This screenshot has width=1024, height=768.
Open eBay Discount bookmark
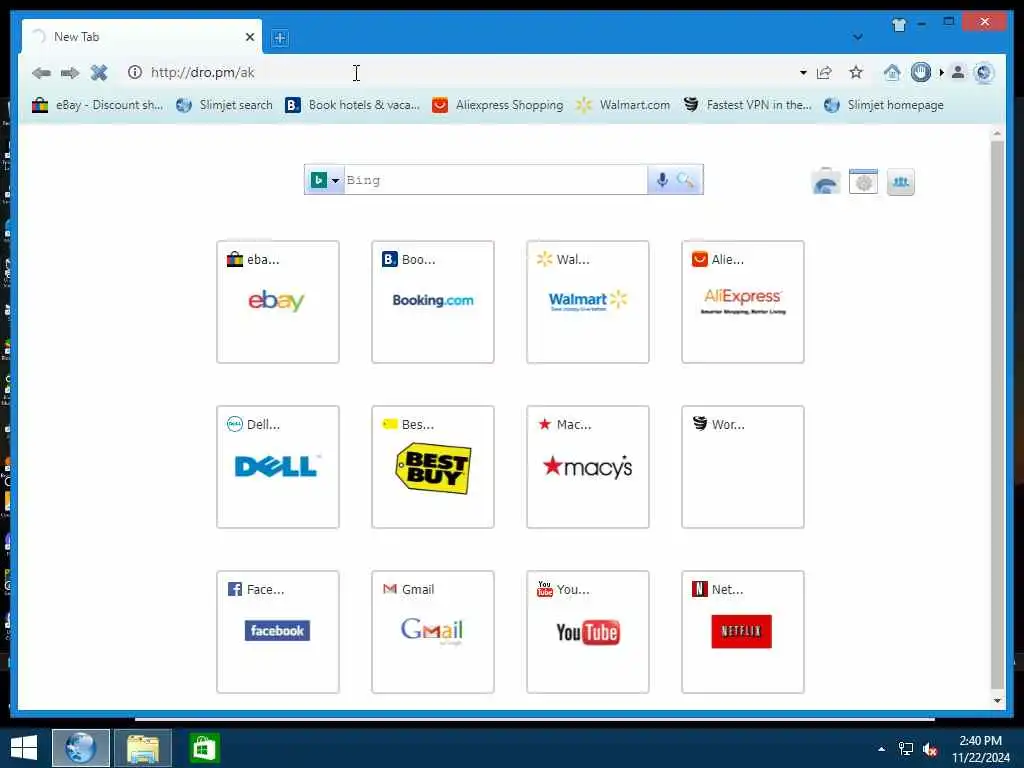[97, 105]
